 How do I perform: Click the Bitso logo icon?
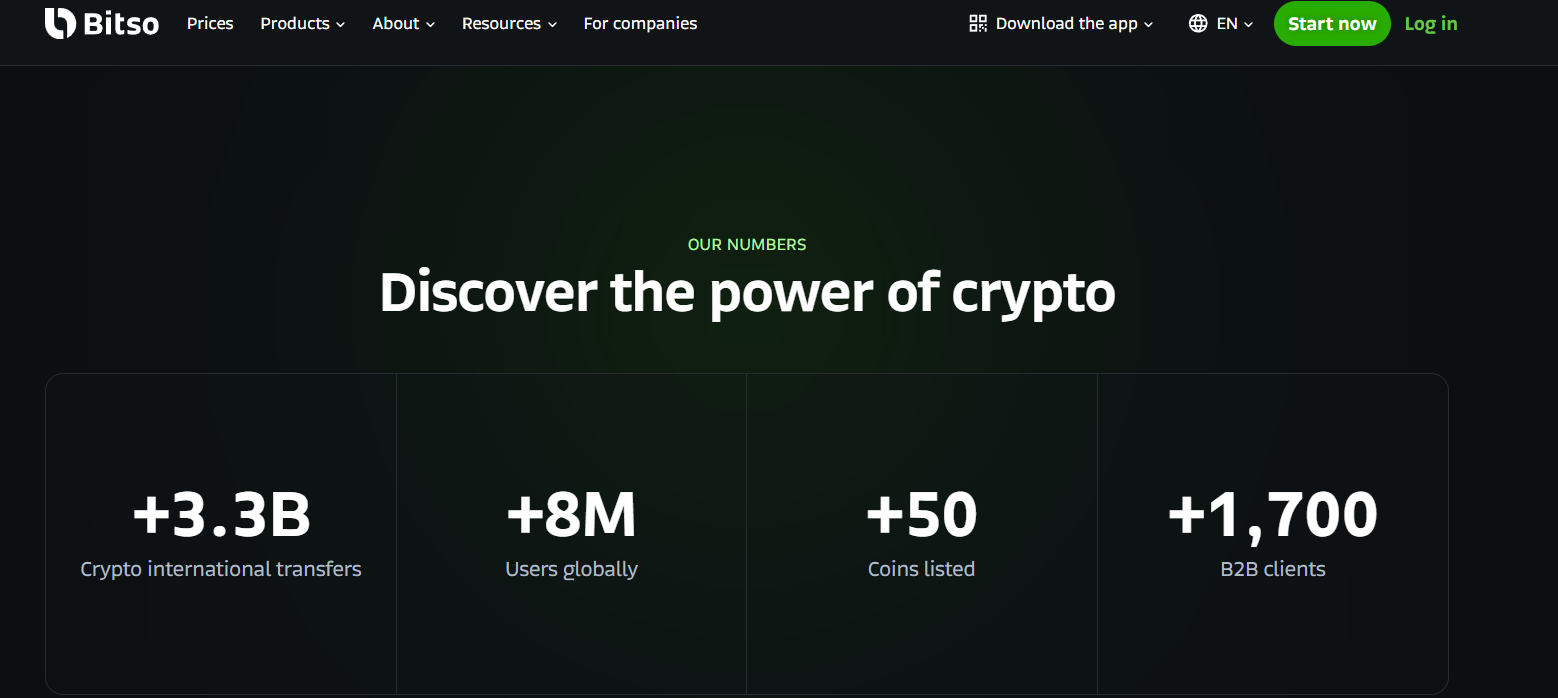point(60,23)
